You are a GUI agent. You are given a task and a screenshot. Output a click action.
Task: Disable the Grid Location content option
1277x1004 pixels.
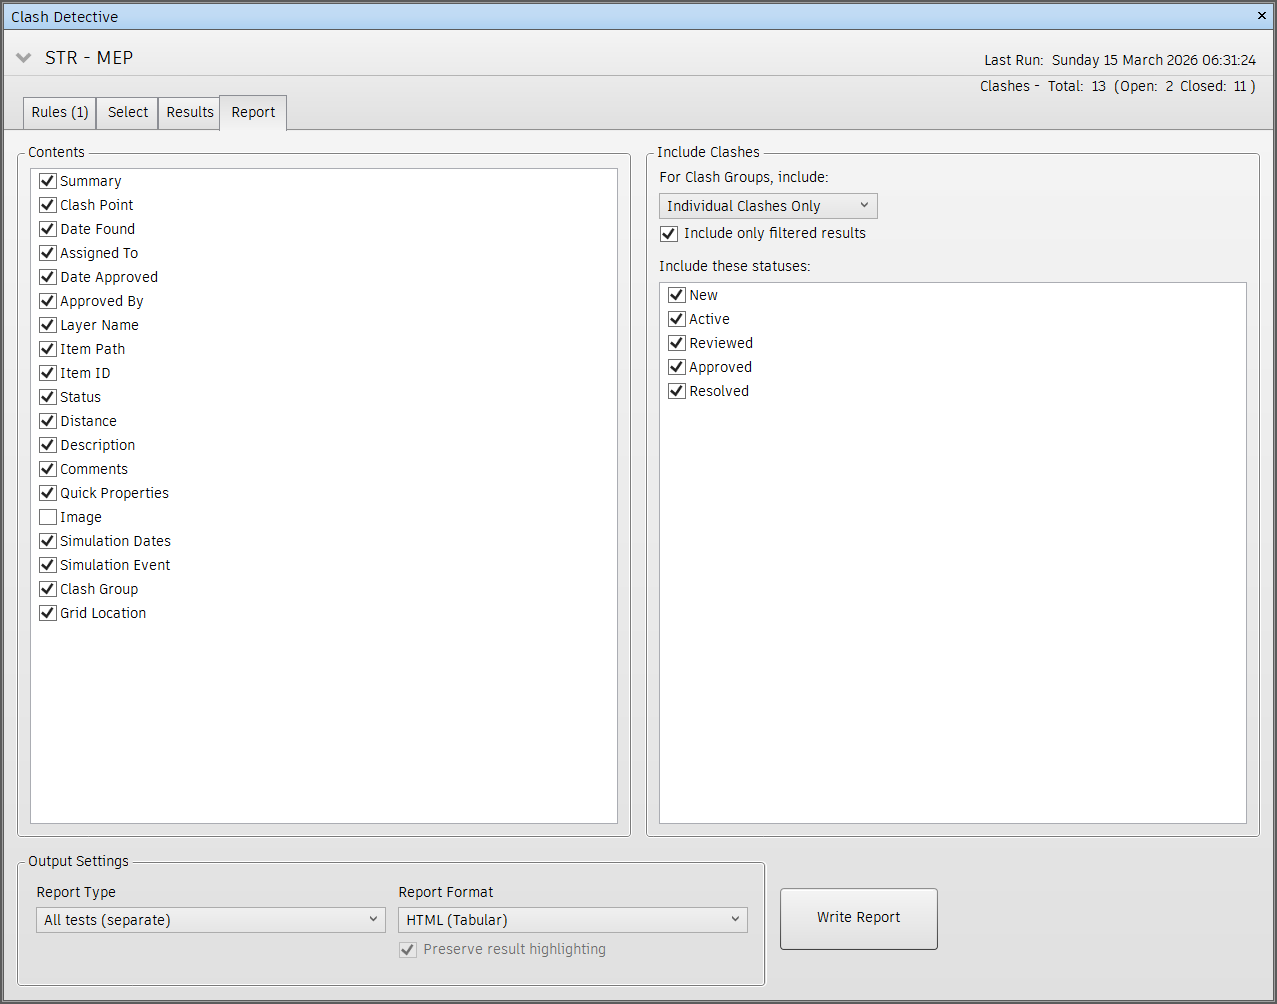click(x=47, y=612)
